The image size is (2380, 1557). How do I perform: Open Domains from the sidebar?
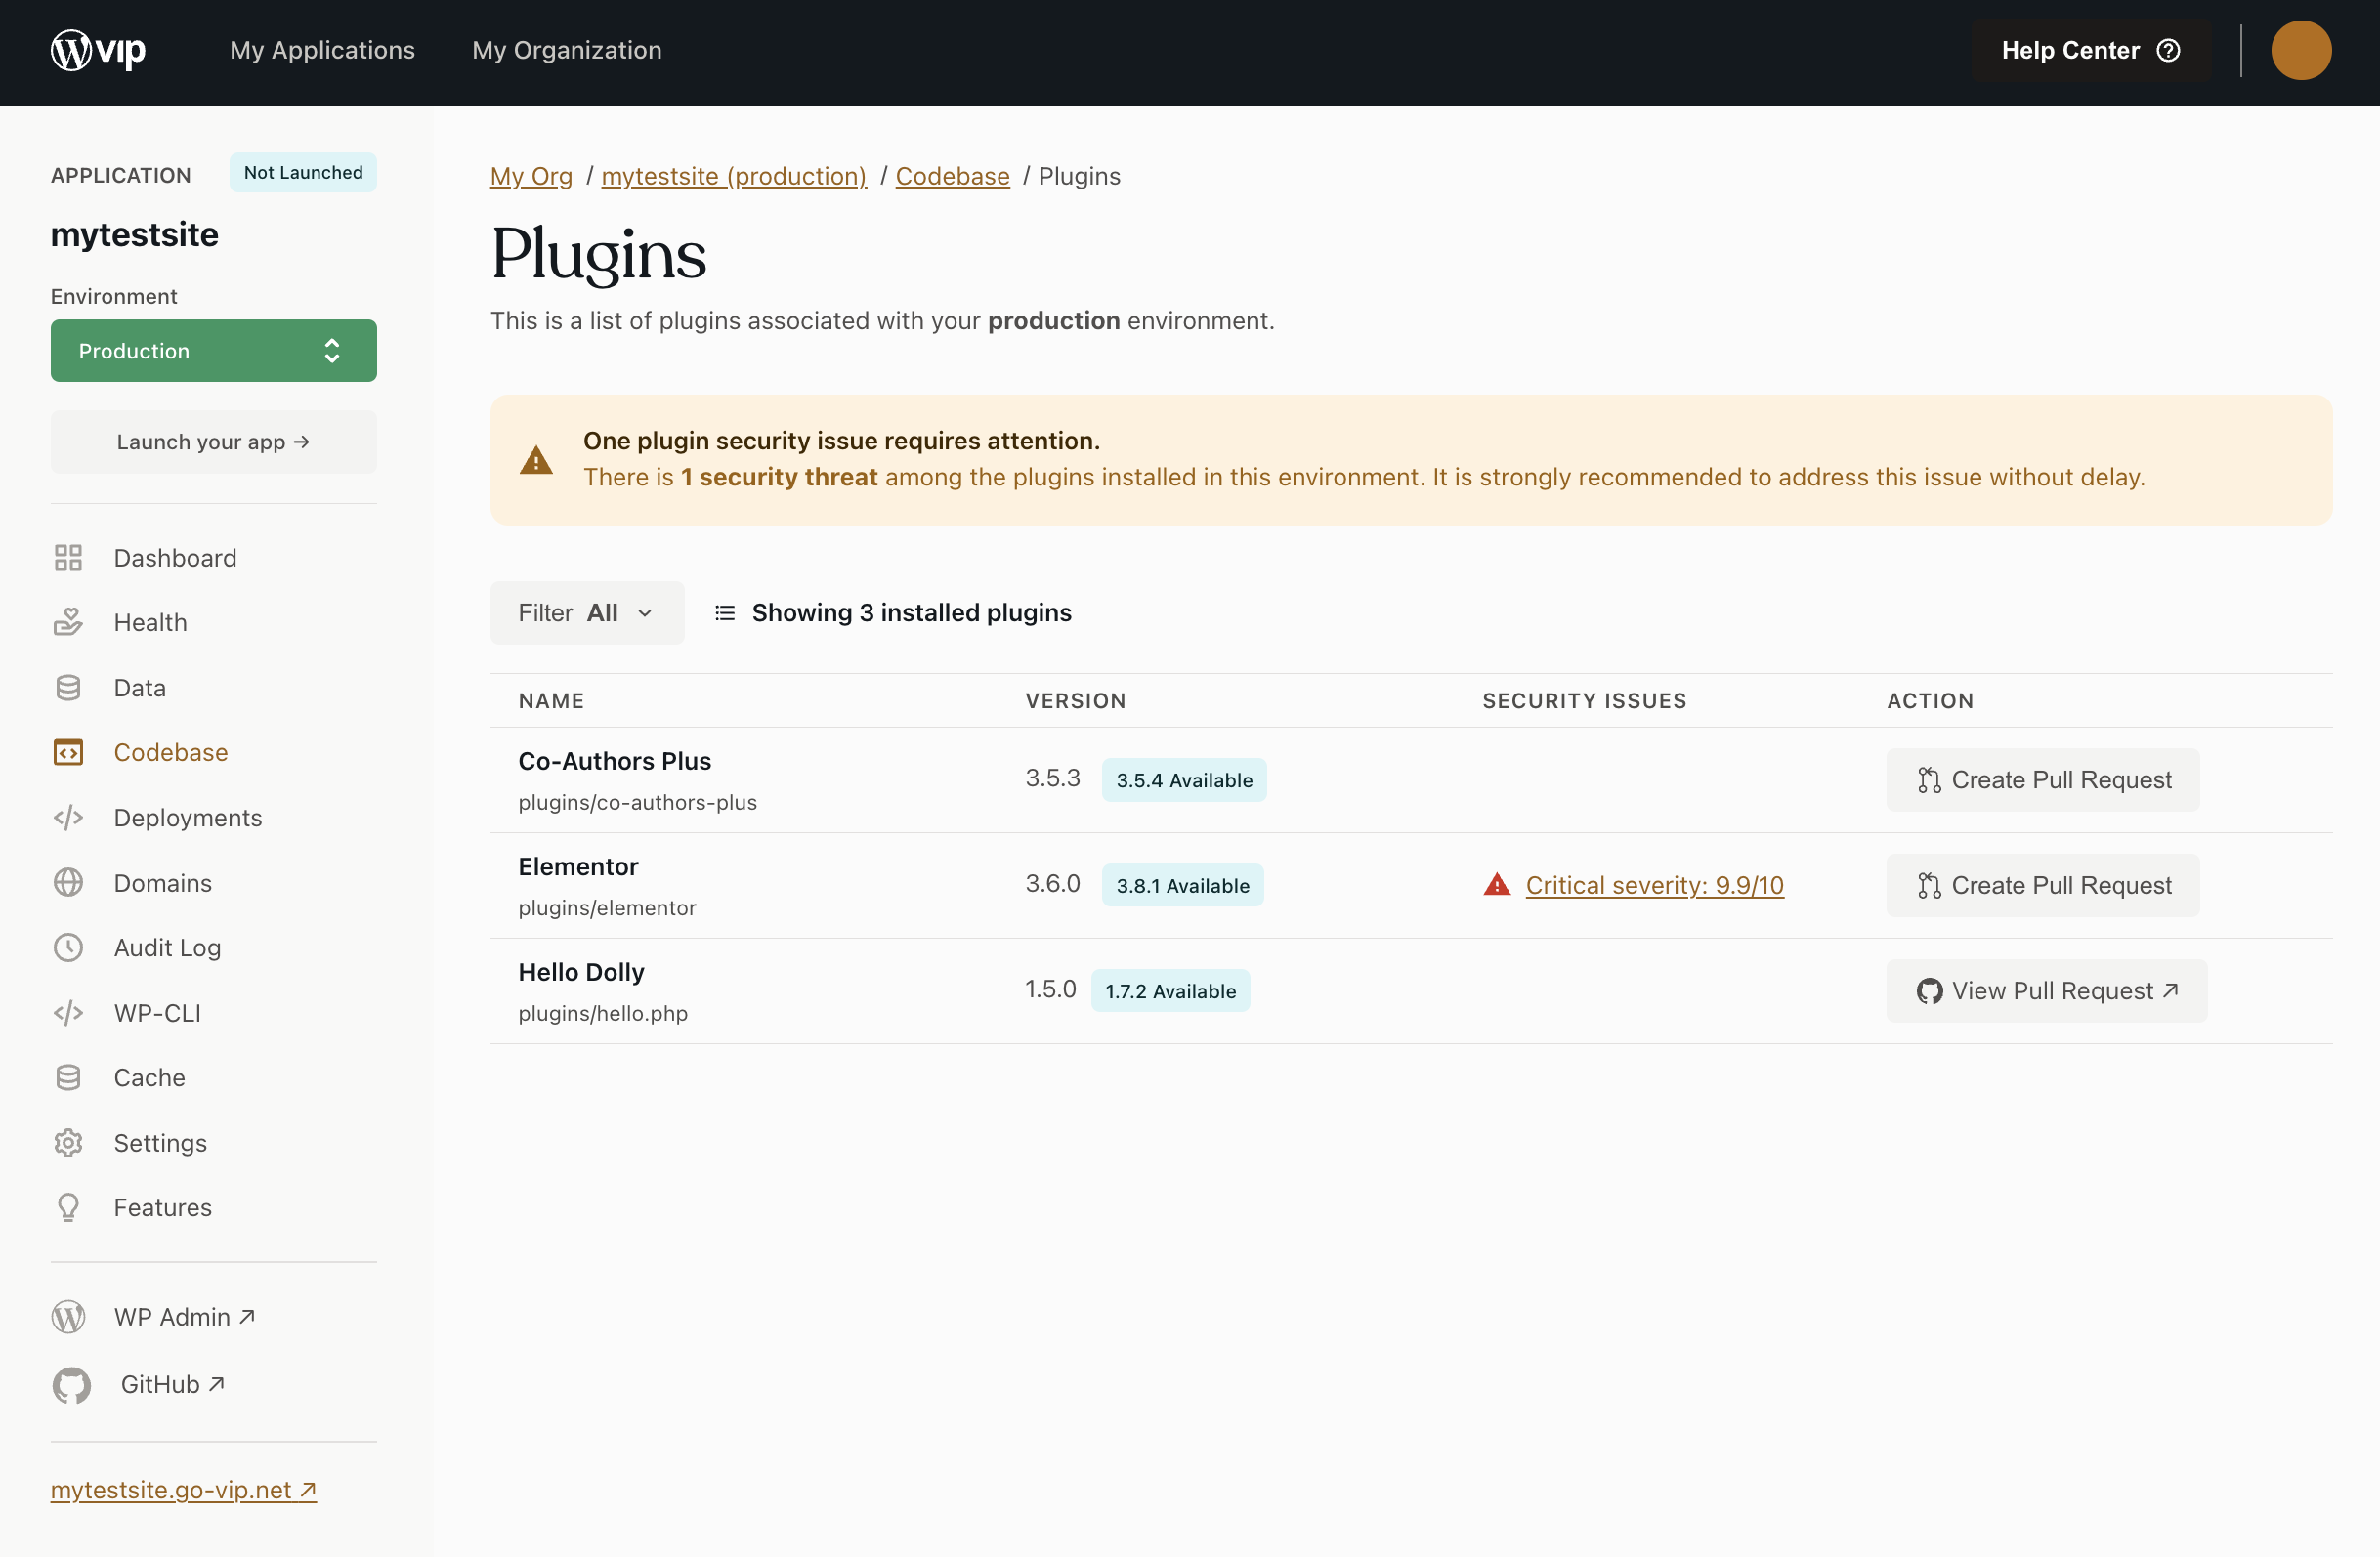point(163,883)
